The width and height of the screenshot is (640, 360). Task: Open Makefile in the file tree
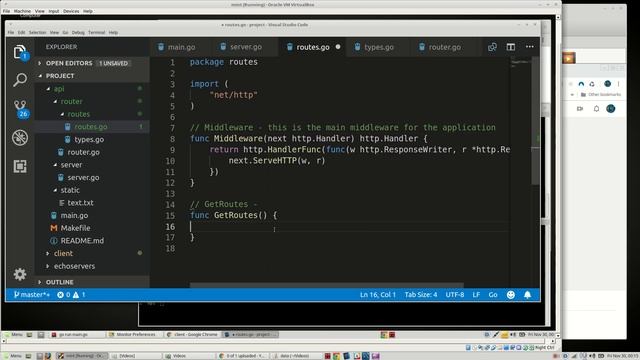coord(75,228)
